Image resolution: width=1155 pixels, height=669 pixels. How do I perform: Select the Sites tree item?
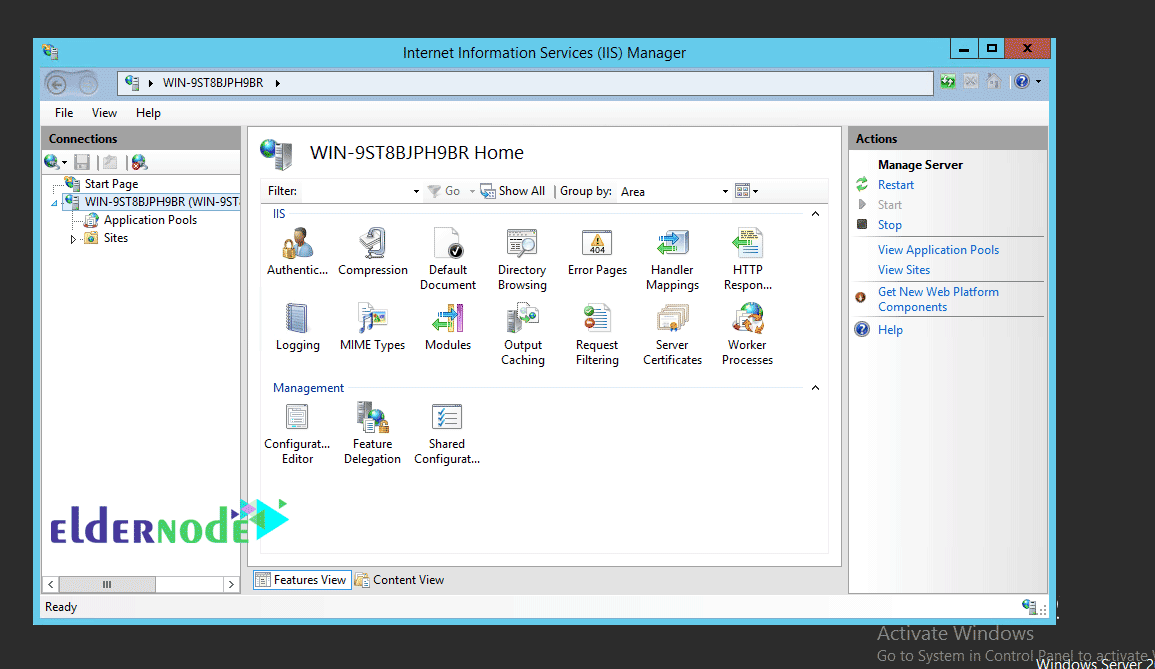coord(116,238)
